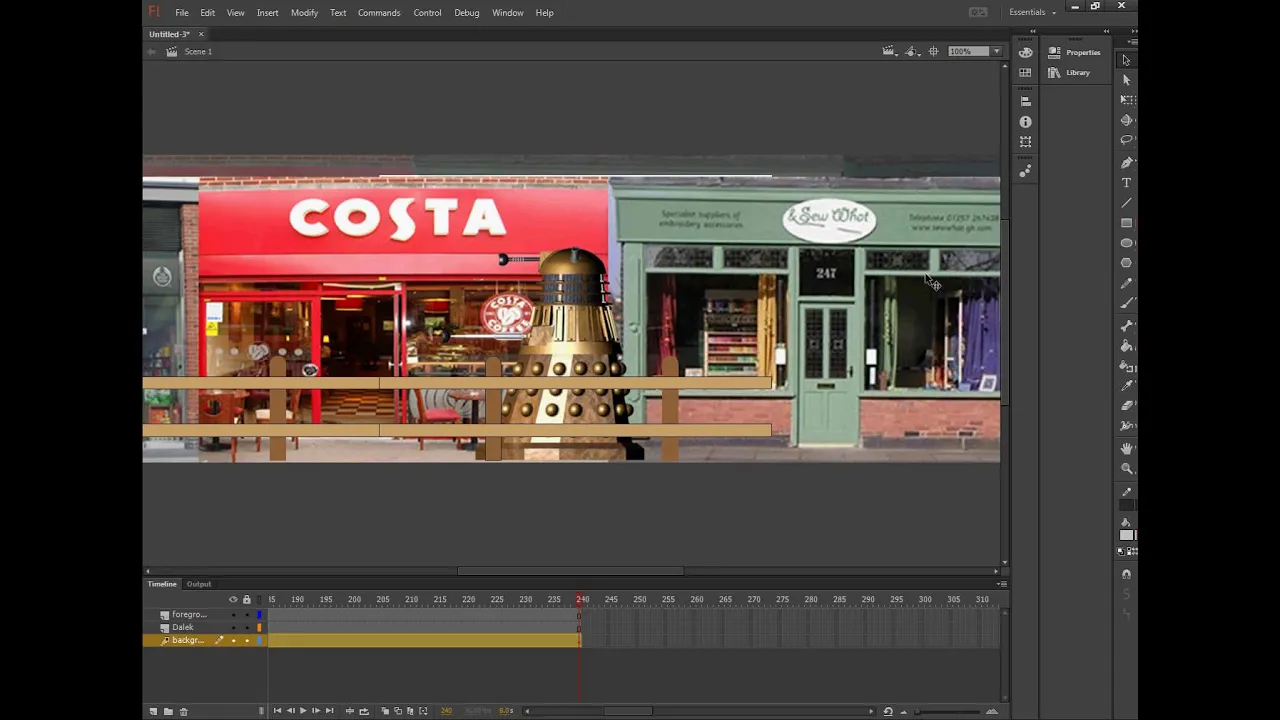Screen dimensions: 1280x720
Task: Toggle visibility dot of foreground layer
Action: click(233, 615)
